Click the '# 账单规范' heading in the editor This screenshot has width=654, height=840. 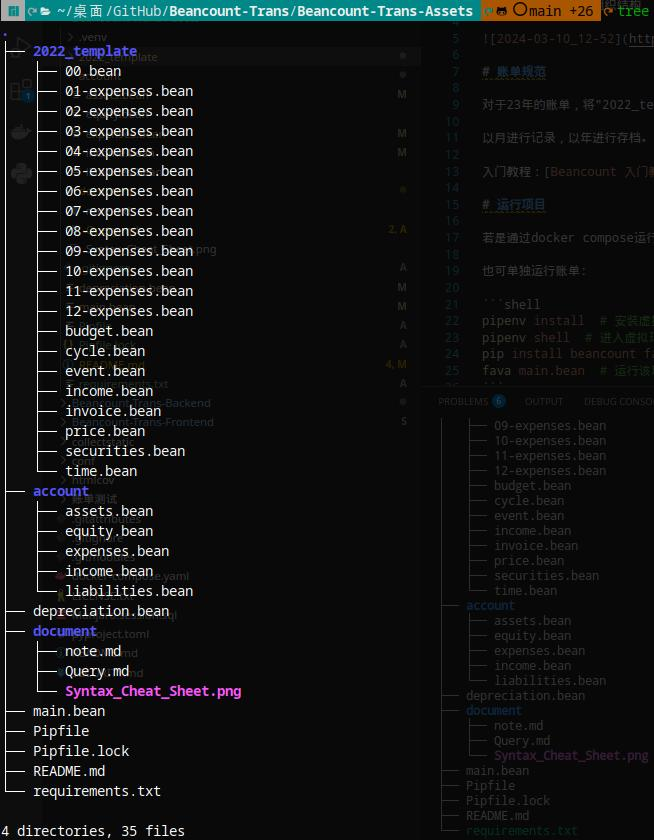click(x=514, y=72)
